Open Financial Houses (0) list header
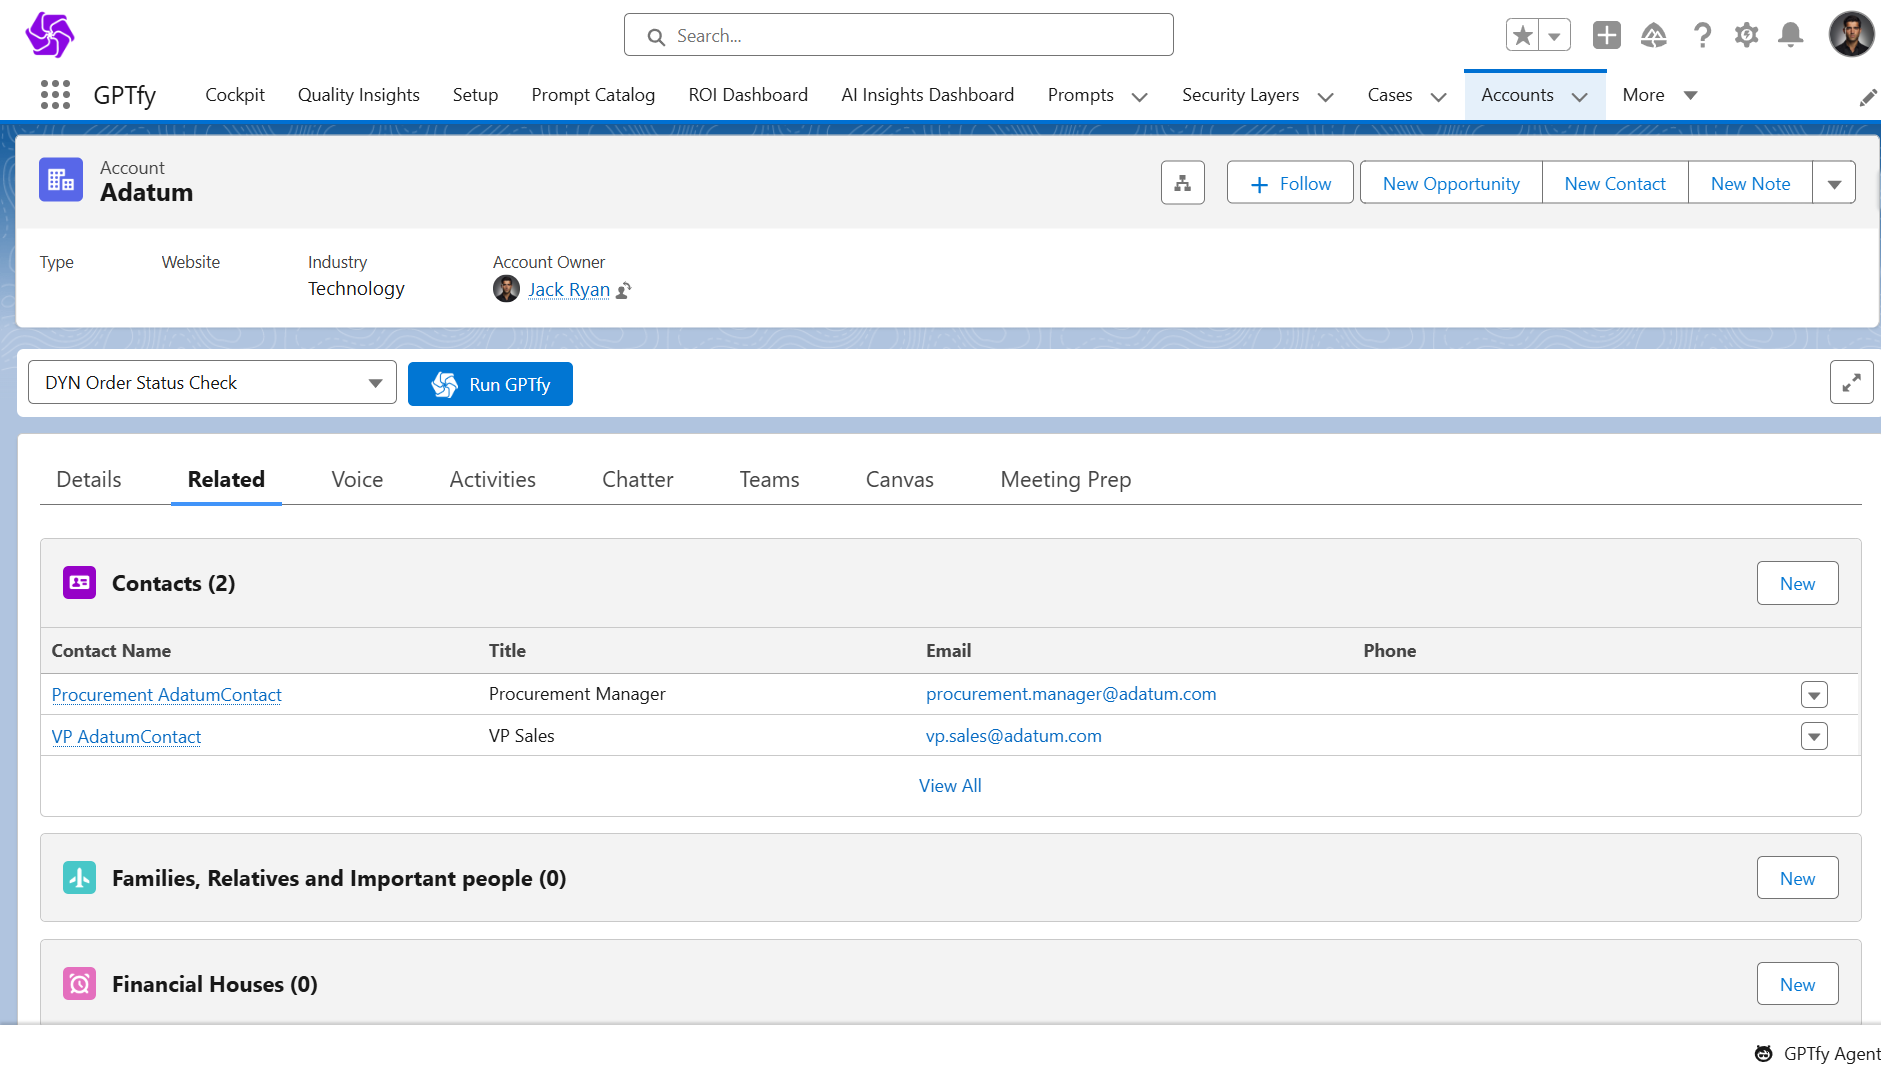This screenshot has height=1077, width=1881. pos(215,984)
